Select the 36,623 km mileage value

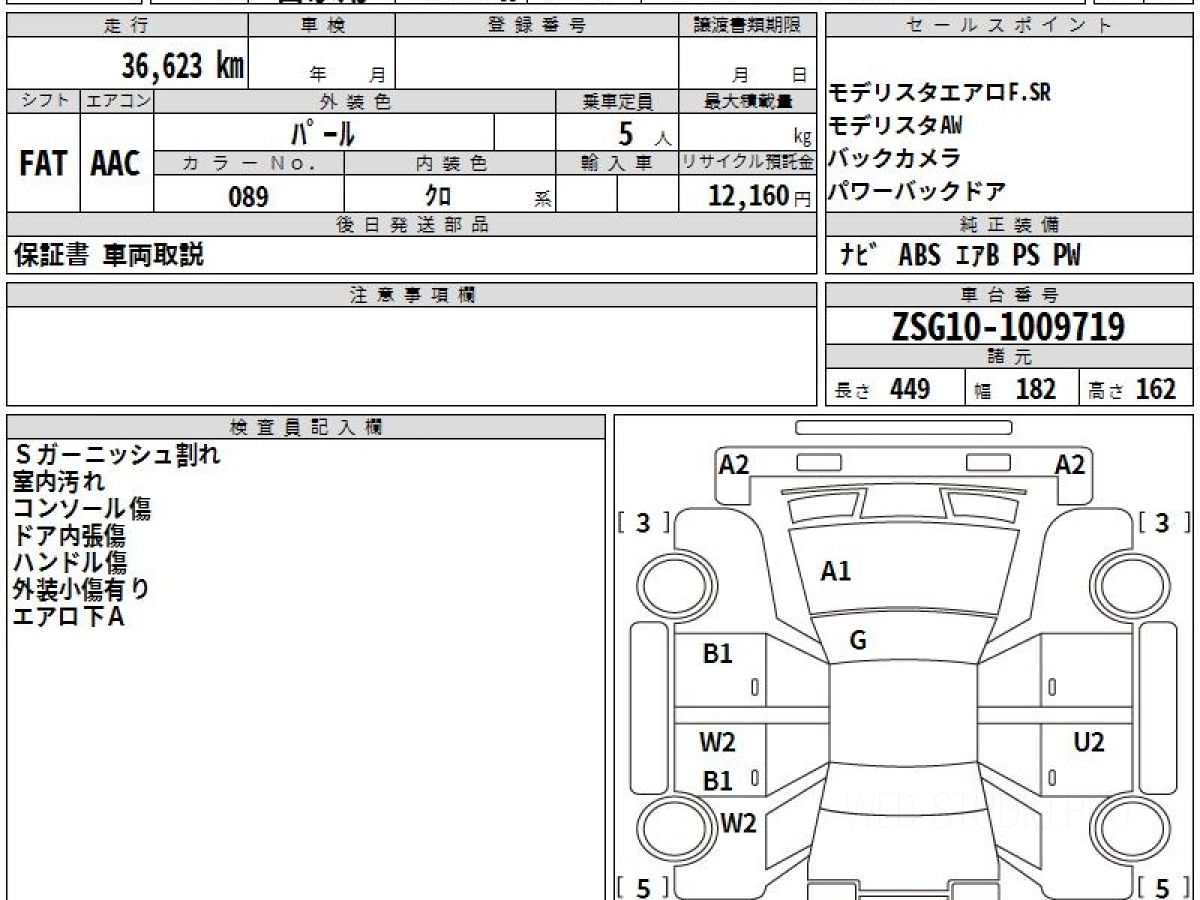click(x=183, y=66)
